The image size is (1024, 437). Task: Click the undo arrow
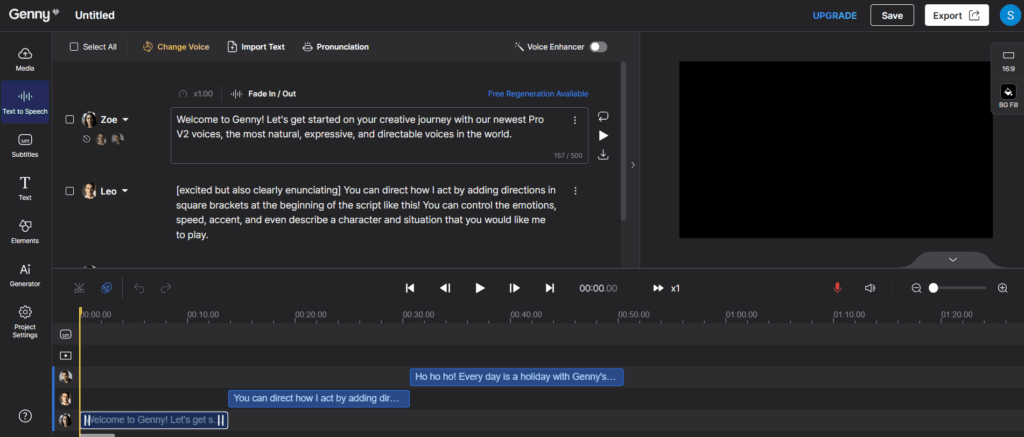[139, 288]
